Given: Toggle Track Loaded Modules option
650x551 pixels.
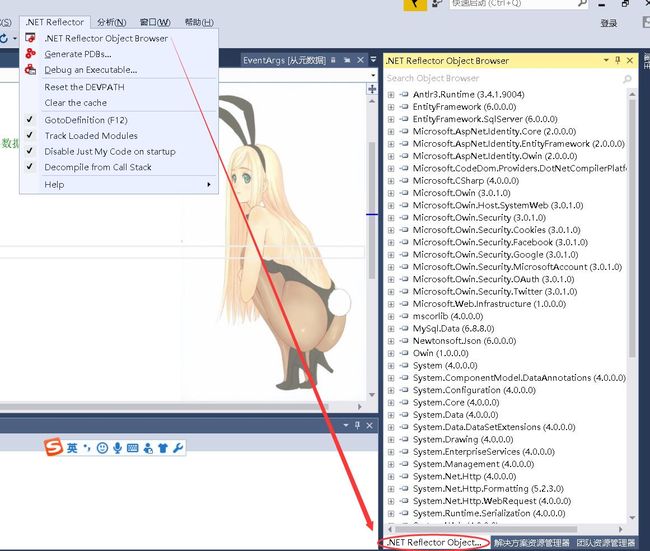Looking at the screenshot, I should (x=91, y=136).
